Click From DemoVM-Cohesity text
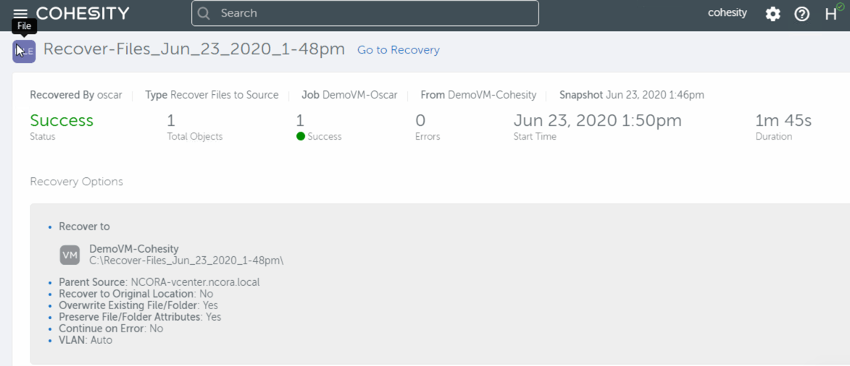Screen dimensions: 850x366 coord(479,95)
